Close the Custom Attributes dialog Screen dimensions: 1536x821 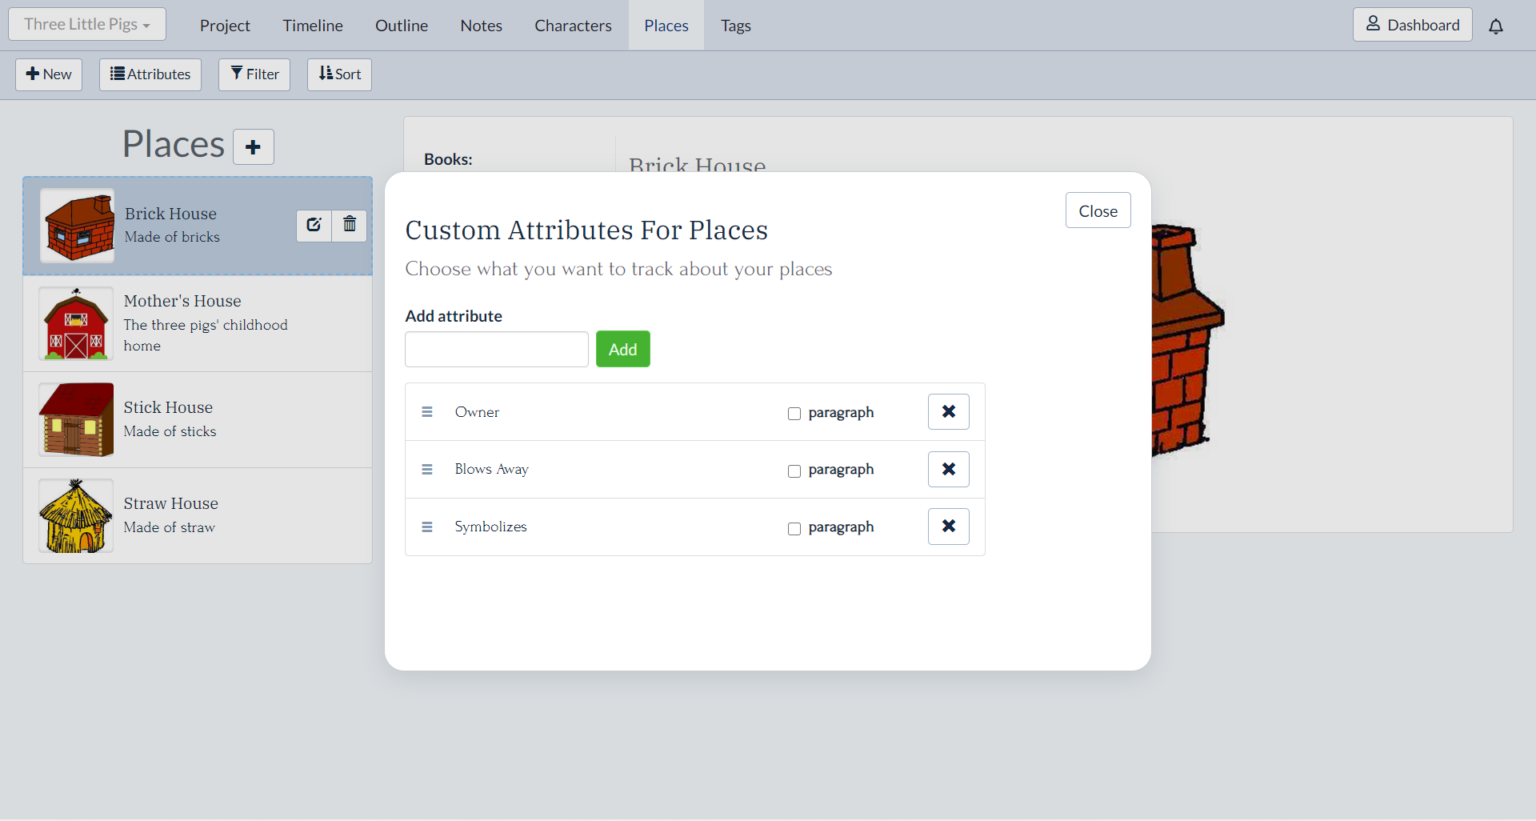point(1097,211)
